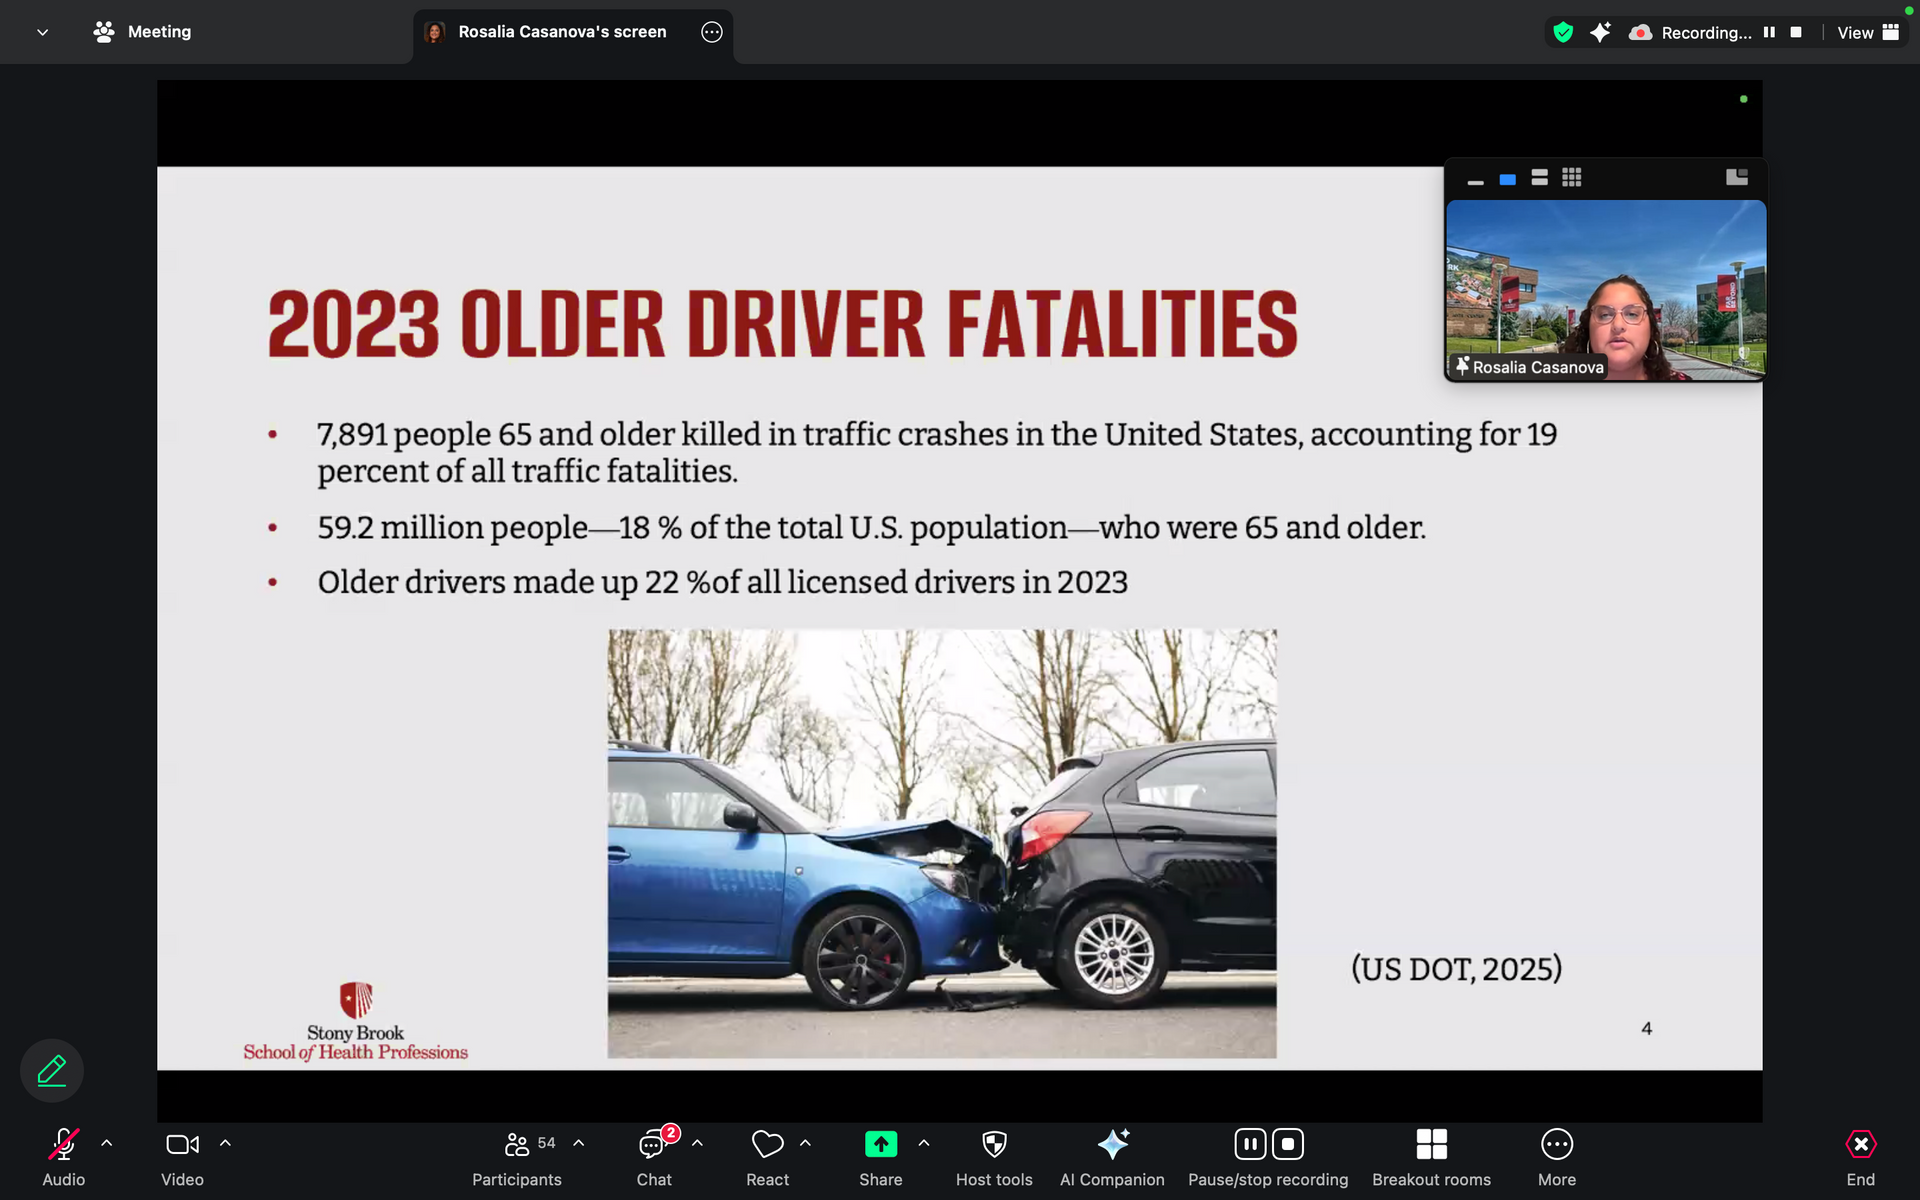
Task: Open the View layout menu
Action: pyautogui.click(x=1867, y=32)
